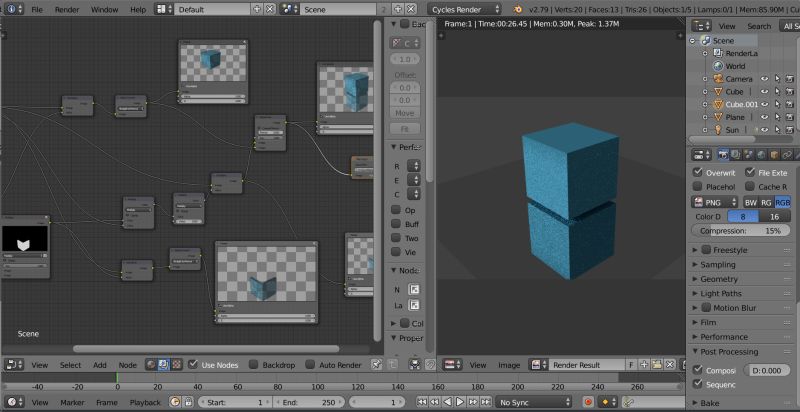Open the Help menu
Image resolution: width=800 pixels, height=412 pixels.
pyautogui.click(x=138, y=9)
